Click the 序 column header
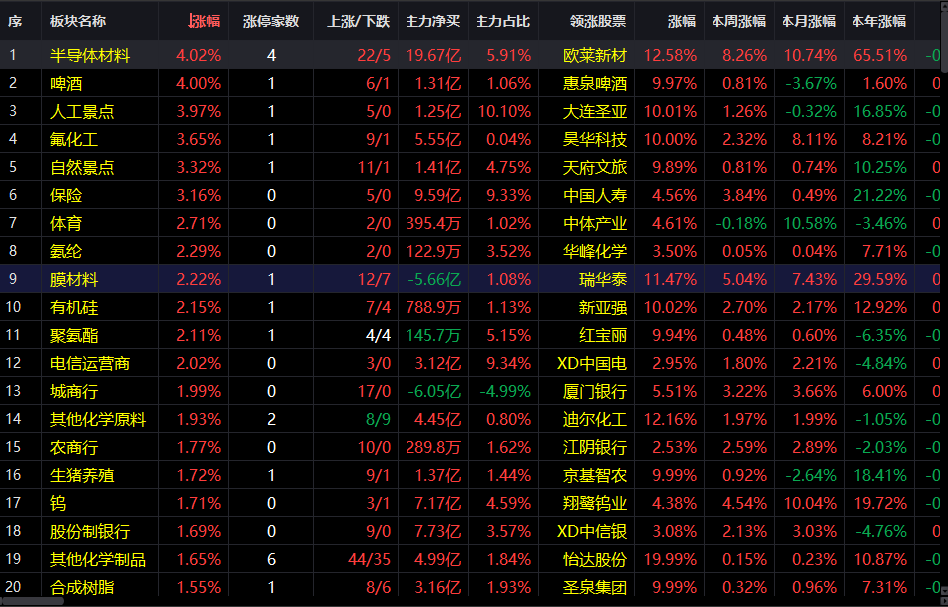Screen dimensions: 948x607 pos(15,21)
